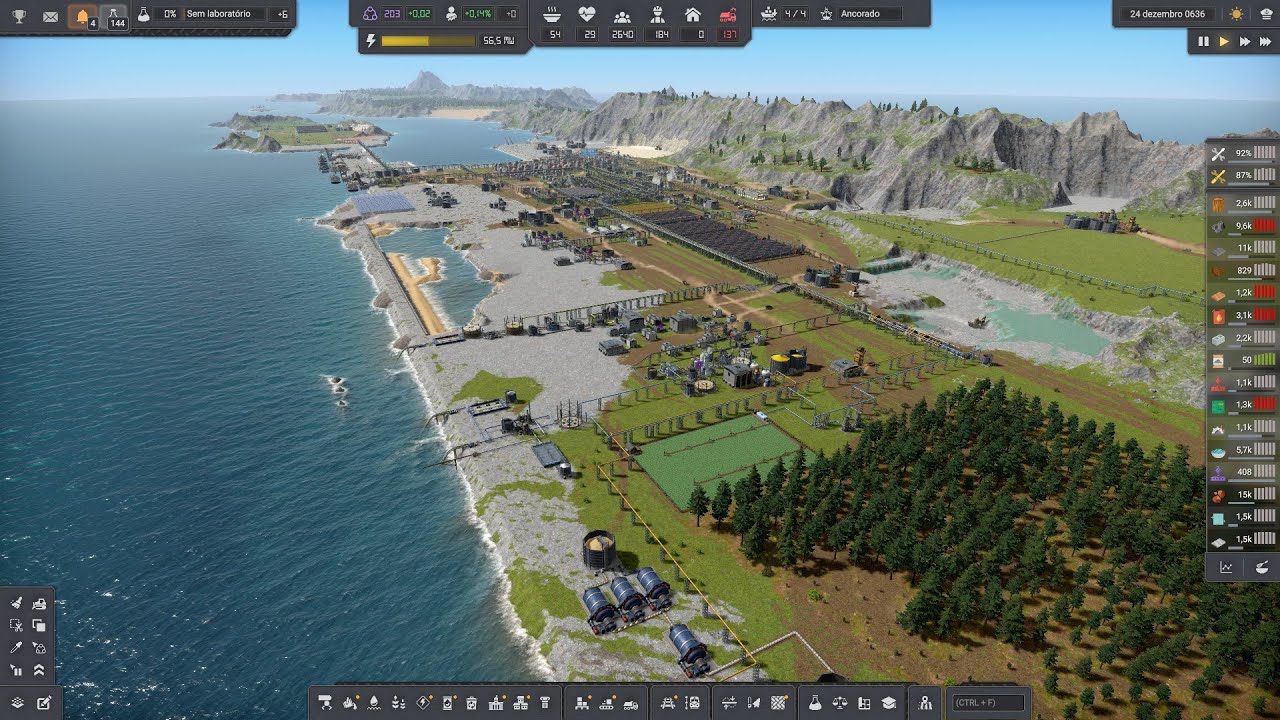This screenshot has width=1280, height=720.
Task: Click the resource showing 829
Action: point(1243,270)
